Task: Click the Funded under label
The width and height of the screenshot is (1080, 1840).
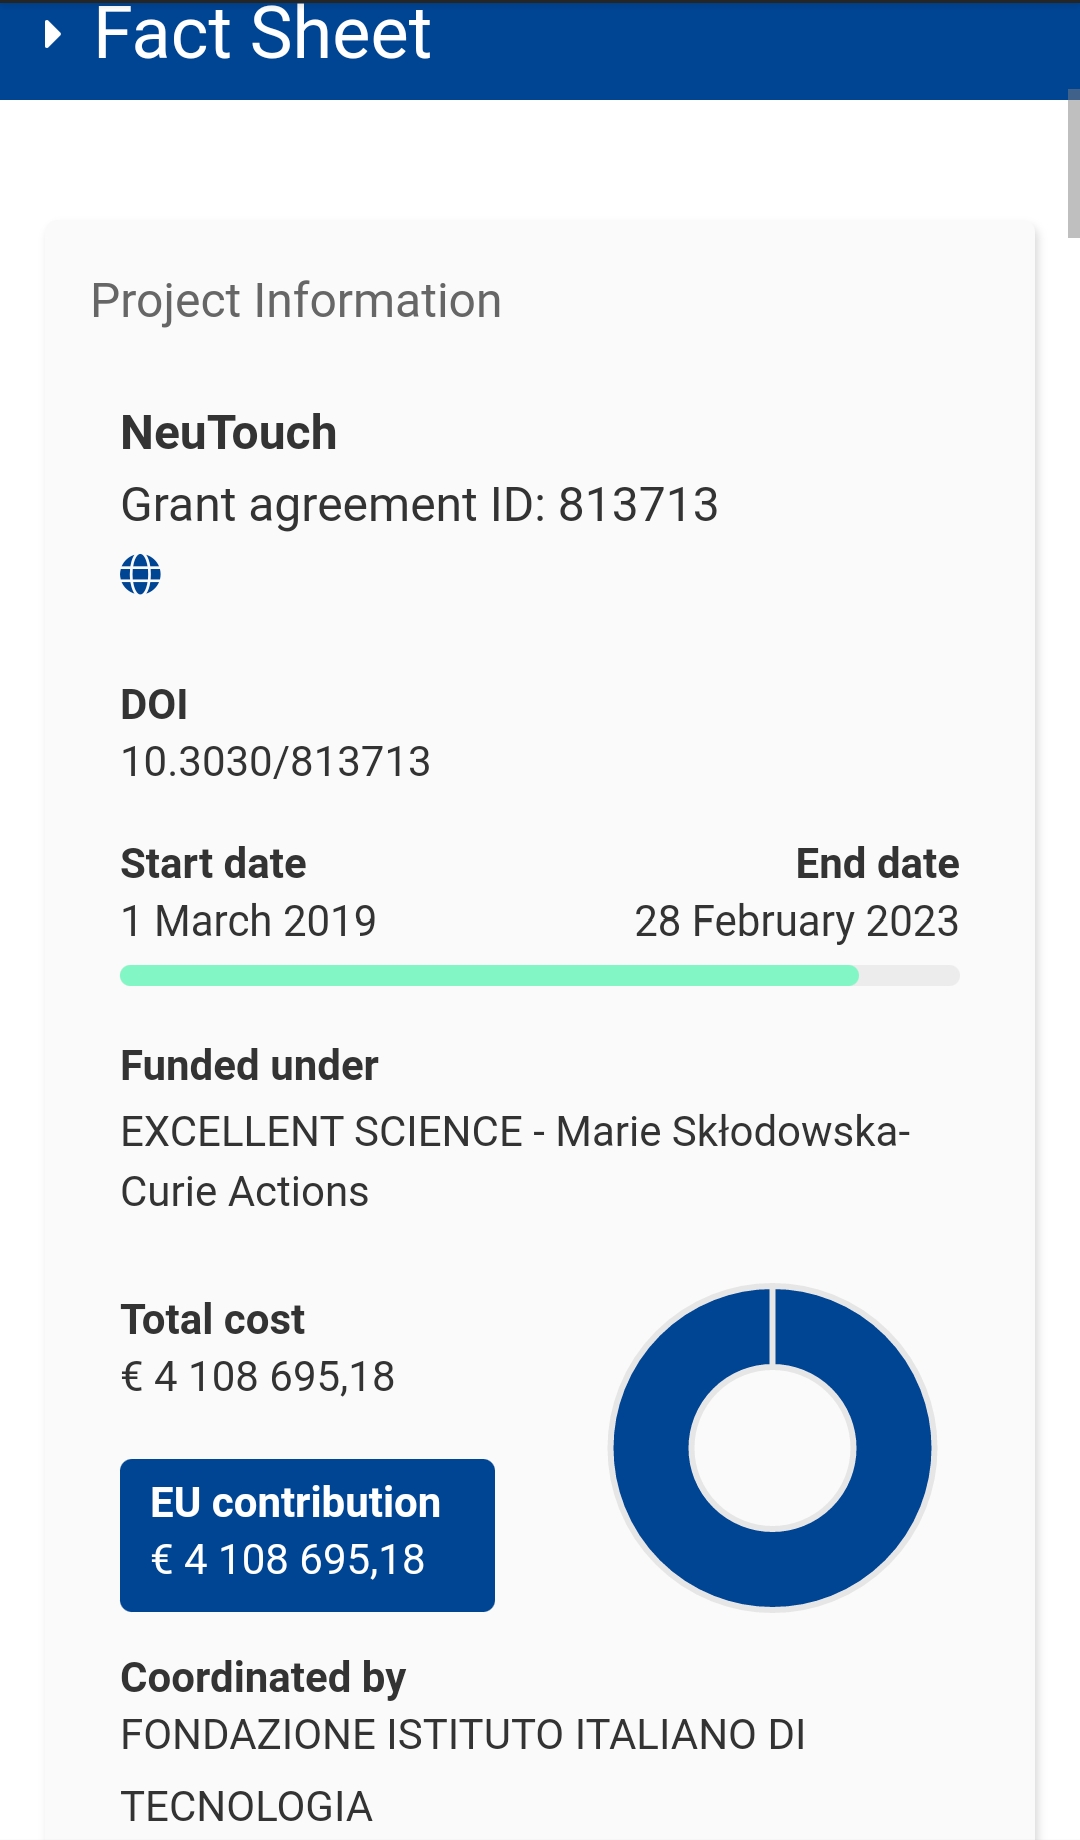Action: point(249,1066)
